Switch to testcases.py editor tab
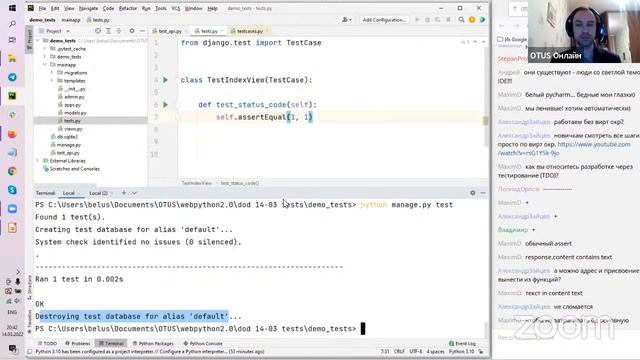Image resolution: width=640 pixels, height=360 pixels. [x=249, y=31]
